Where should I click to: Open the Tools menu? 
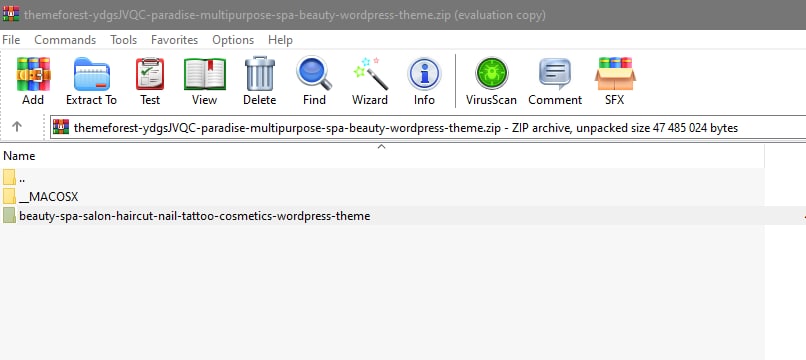pyautogui.click(x=123, y=40)
